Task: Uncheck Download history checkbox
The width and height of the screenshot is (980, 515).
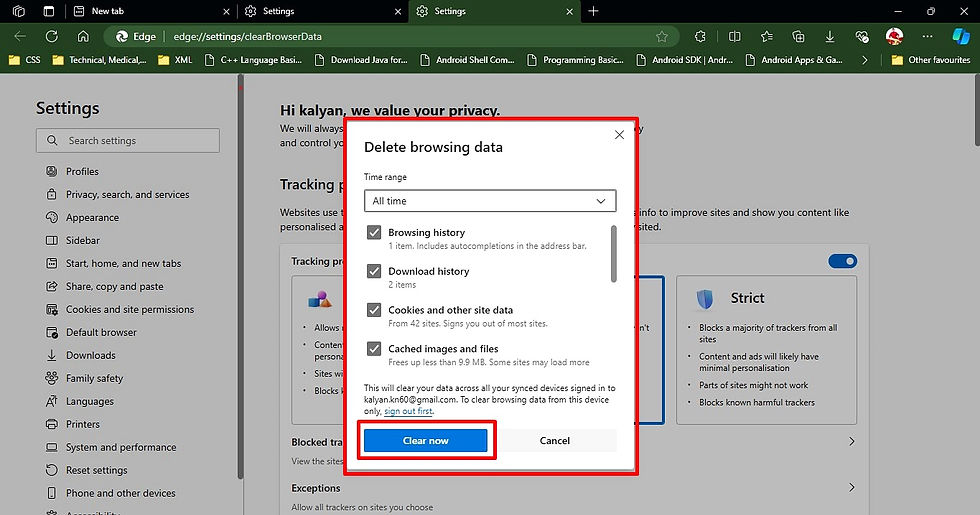Action: pyautogui.click(x=374, y=271)
